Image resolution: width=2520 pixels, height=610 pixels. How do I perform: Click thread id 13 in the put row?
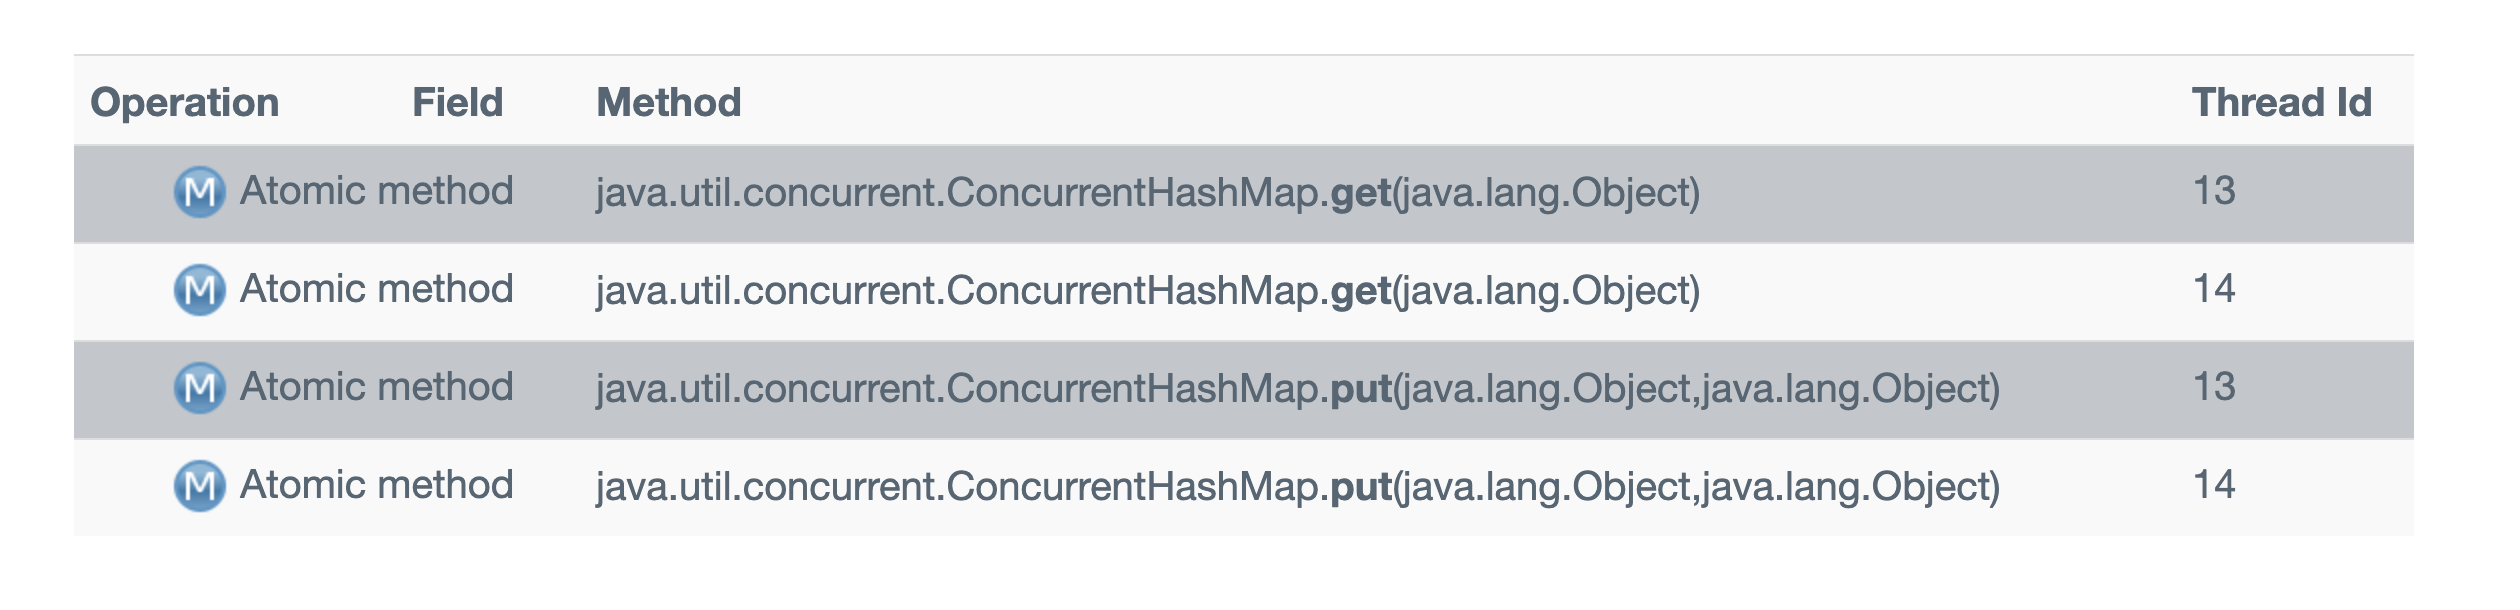[2213, 387]
